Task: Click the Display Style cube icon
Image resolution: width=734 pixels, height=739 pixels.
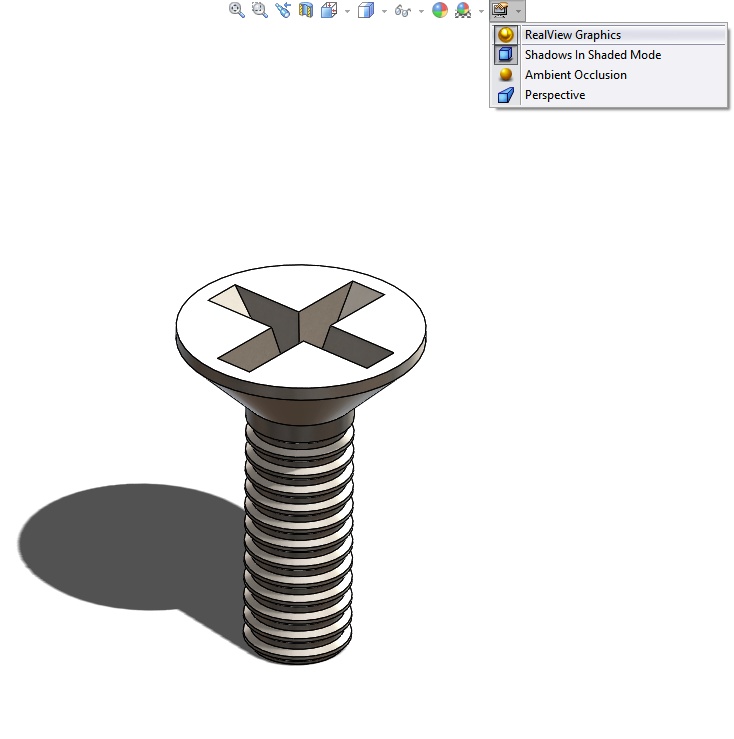Action: point(366,10)
